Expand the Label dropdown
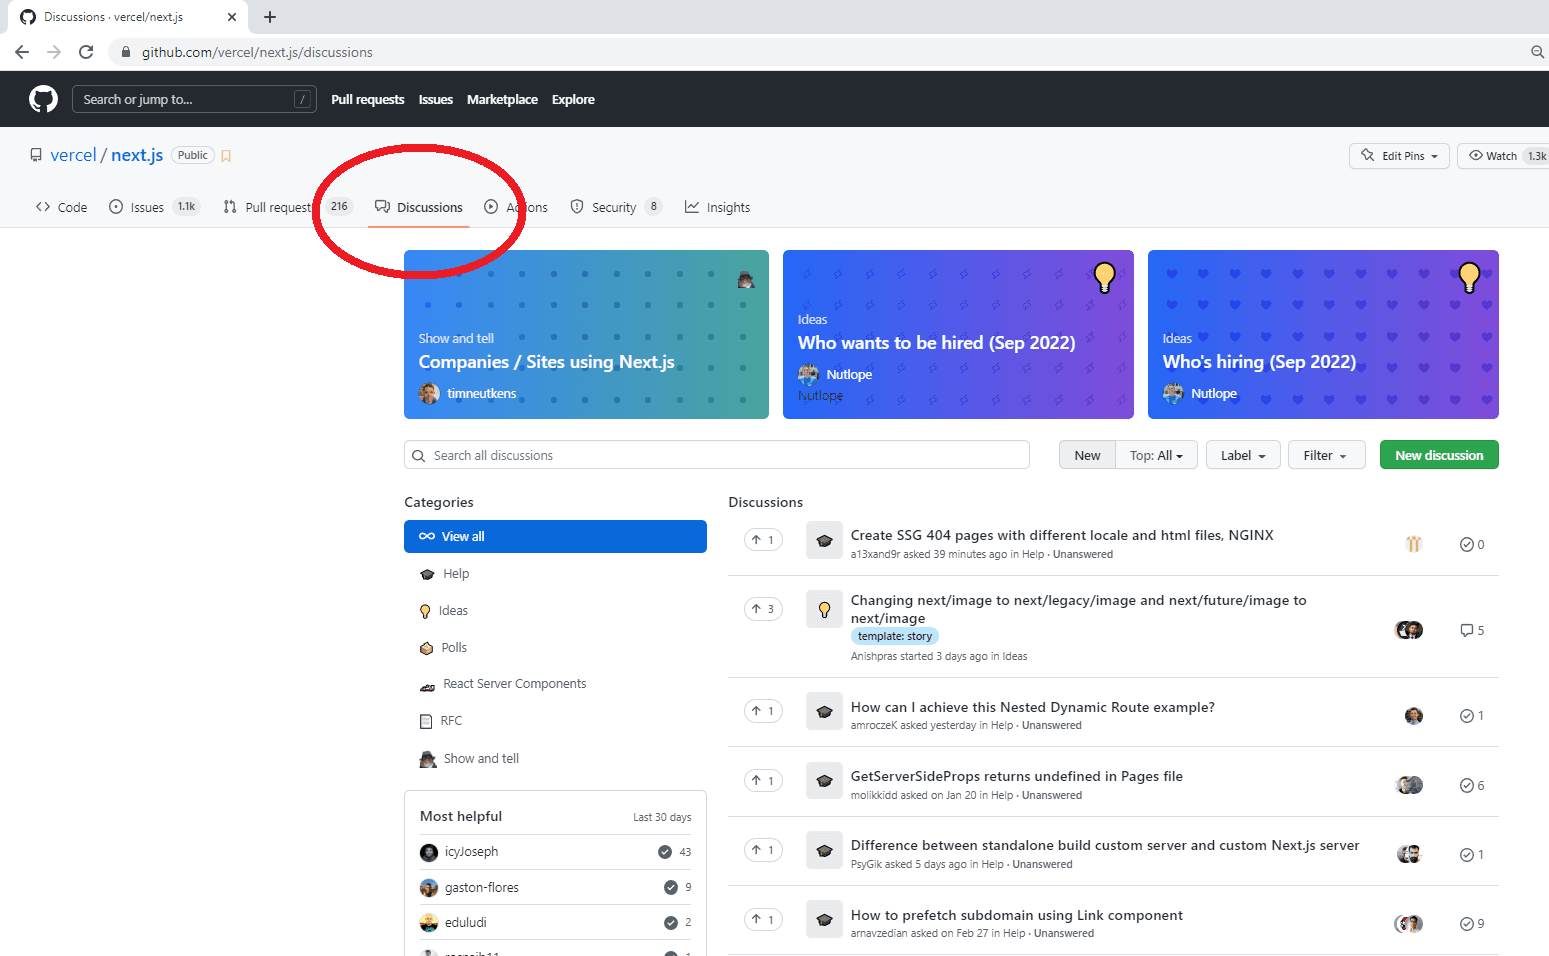This screenshot has width=1549, height=956. tap(1242, 454)
